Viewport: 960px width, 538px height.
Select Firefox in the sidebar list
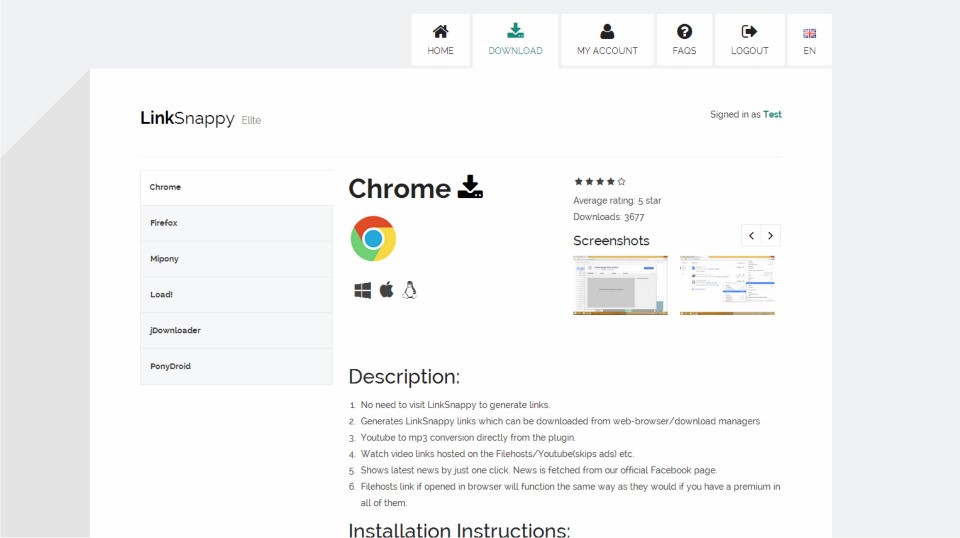[x=236, y=223]
